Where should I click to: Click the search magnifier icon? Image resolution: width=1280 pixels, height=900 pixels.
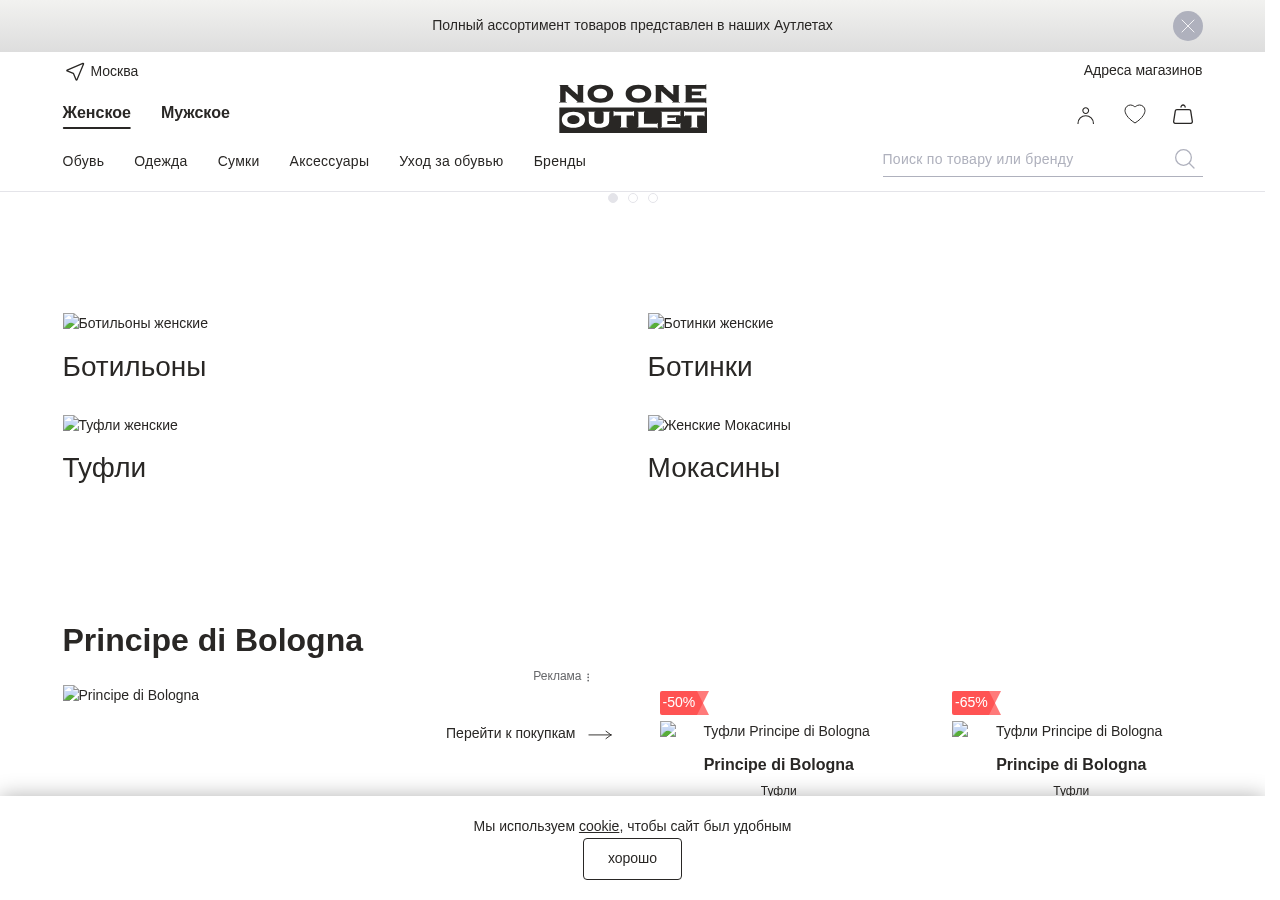click(x=1185, y=159)
